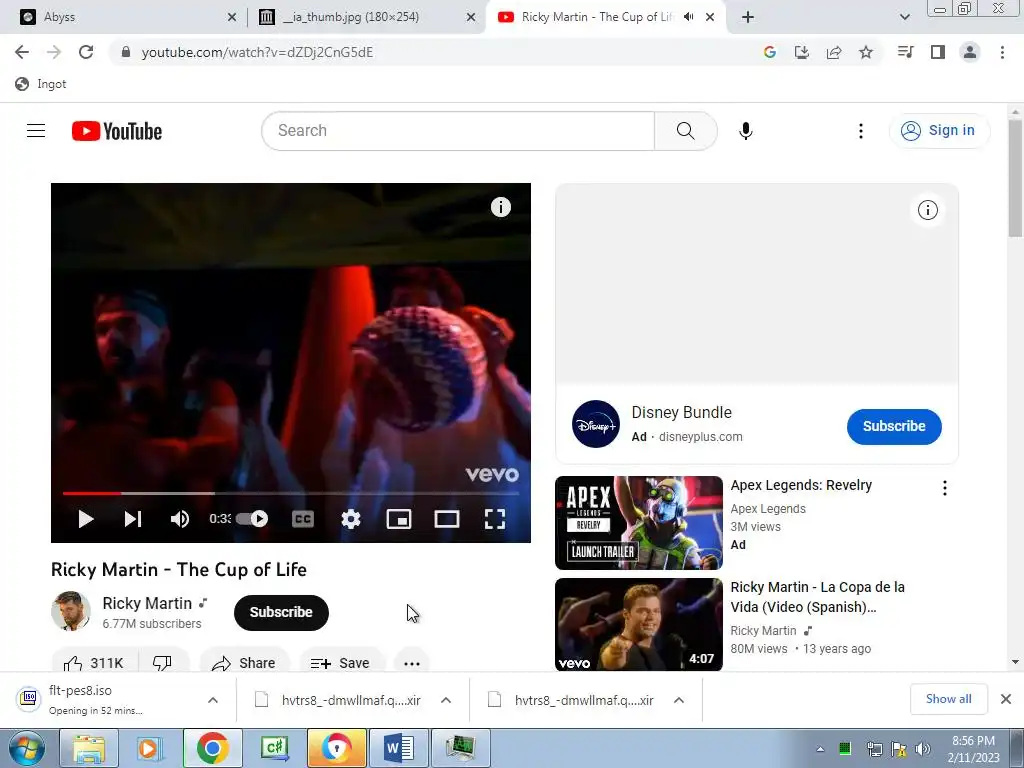This screenshot has height=768, width=1024.
Task: Expand options for second hvtrs8 download
Action: point(679,700)
